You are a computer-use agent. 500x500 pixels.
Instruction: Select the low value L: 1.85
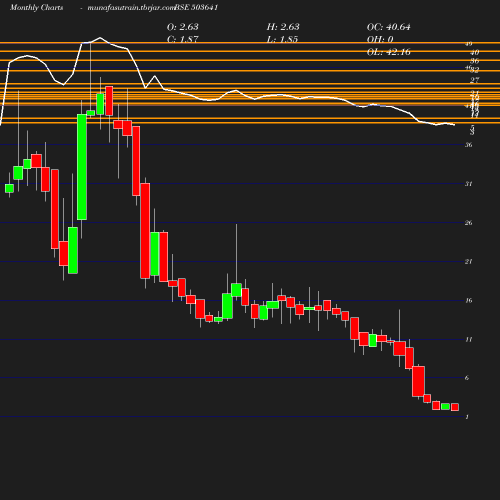pos(282,39)
